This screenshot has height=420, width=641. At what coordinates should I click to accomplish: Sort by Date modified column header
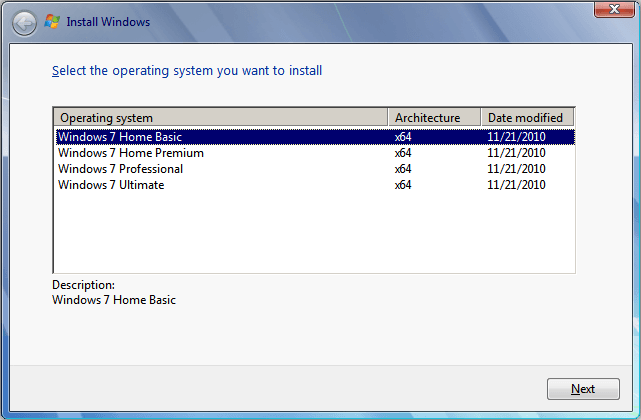pyautogui.click(x=527, y=118)
